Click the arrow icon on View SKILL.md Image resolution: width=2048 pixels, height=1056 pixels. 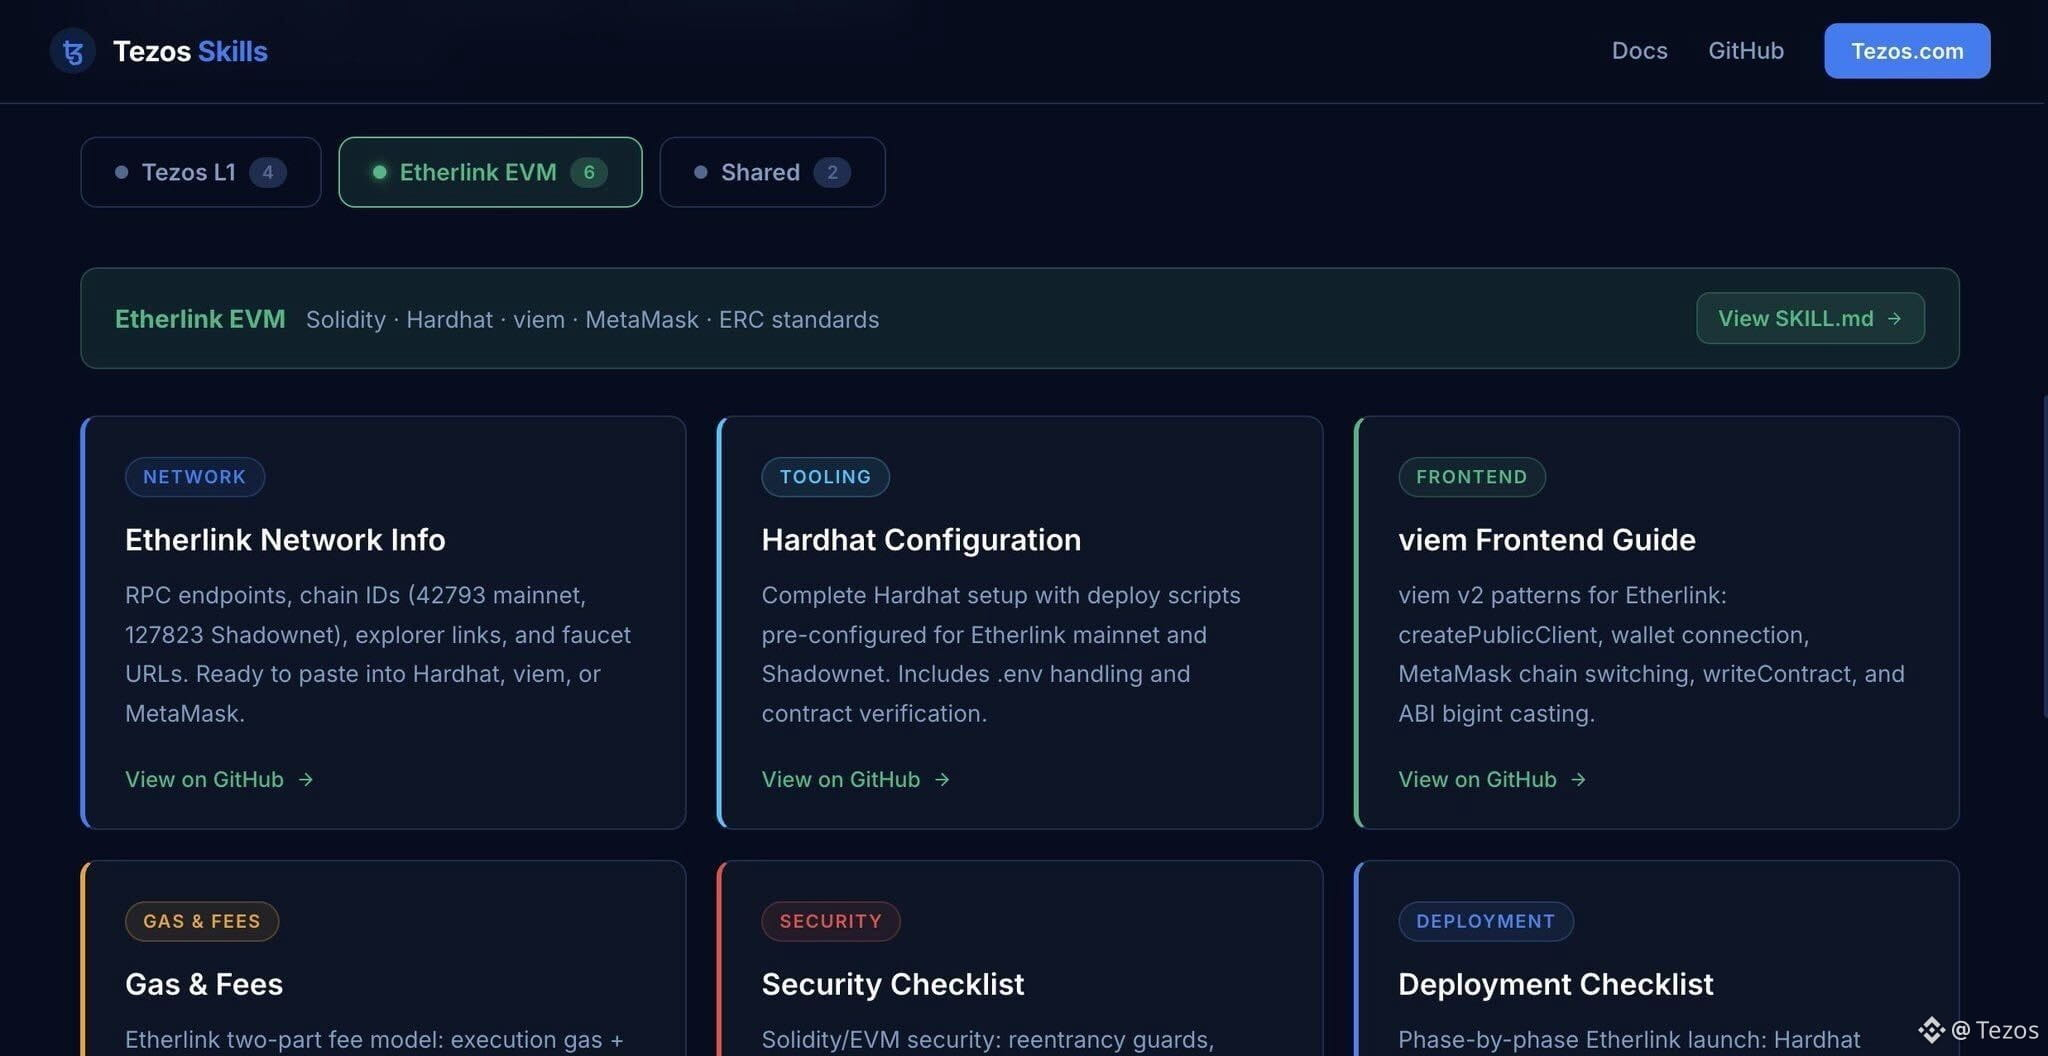click(1894, 318)
